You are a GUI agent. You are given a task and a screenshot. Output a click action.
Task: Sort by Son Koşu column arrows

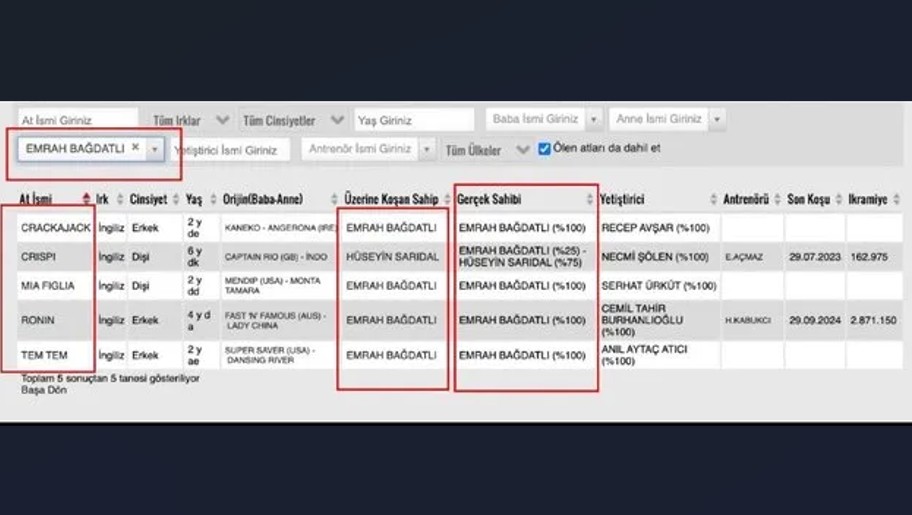click(838, 199)
